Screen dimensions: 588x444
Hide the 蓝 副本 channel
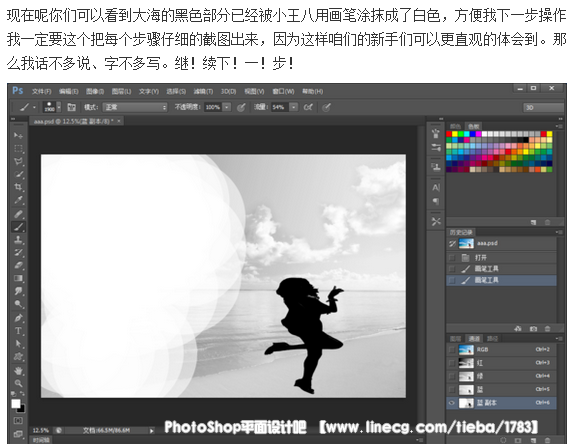point(452,403)
